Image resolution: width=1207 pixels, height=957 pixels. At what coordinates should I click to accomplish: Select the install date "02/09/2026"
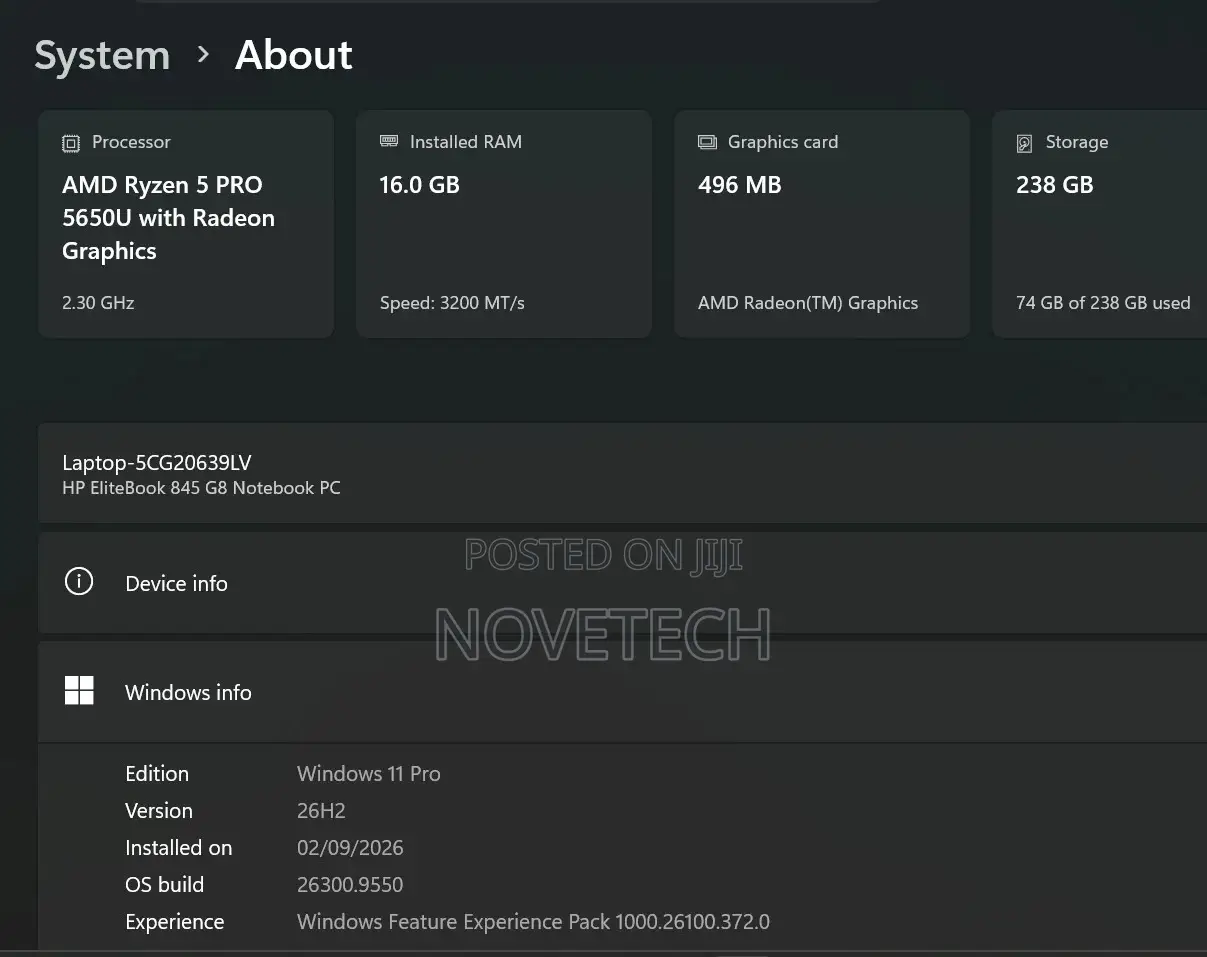(350, 848)
